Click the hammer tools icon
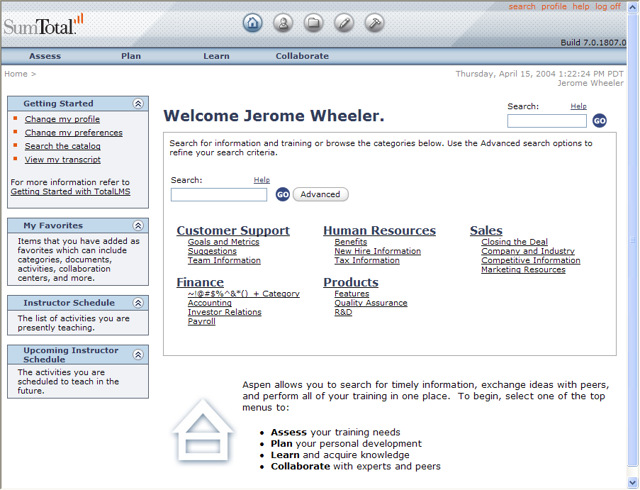 [374, 23]
